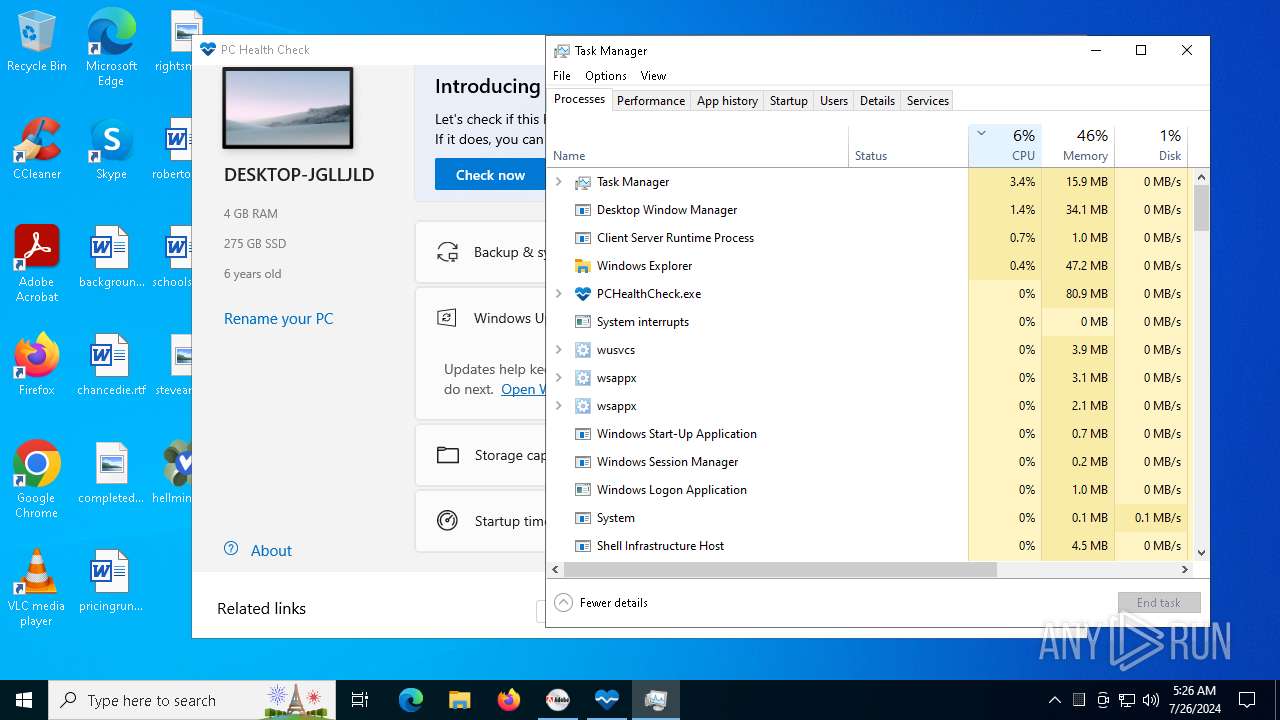
Task: Expand the wusvcs process group
Action: coord(559,350)
